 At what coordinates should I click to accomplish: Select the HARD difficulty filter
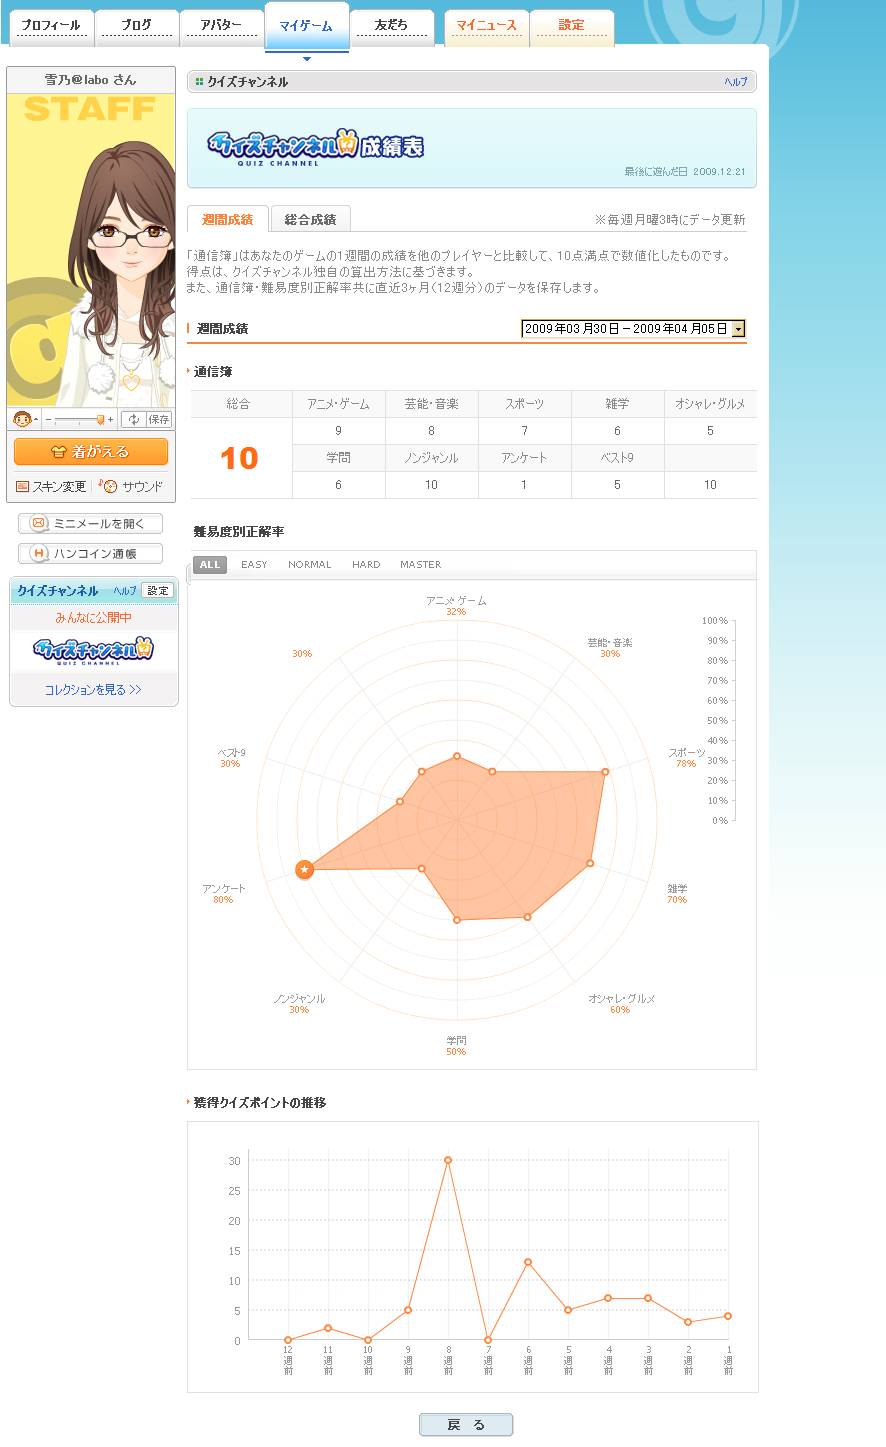point(366,565)
